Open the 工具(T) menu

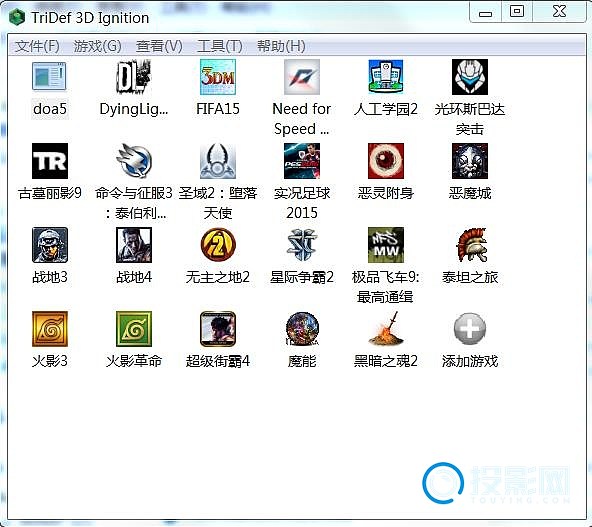tap(220, 46)
